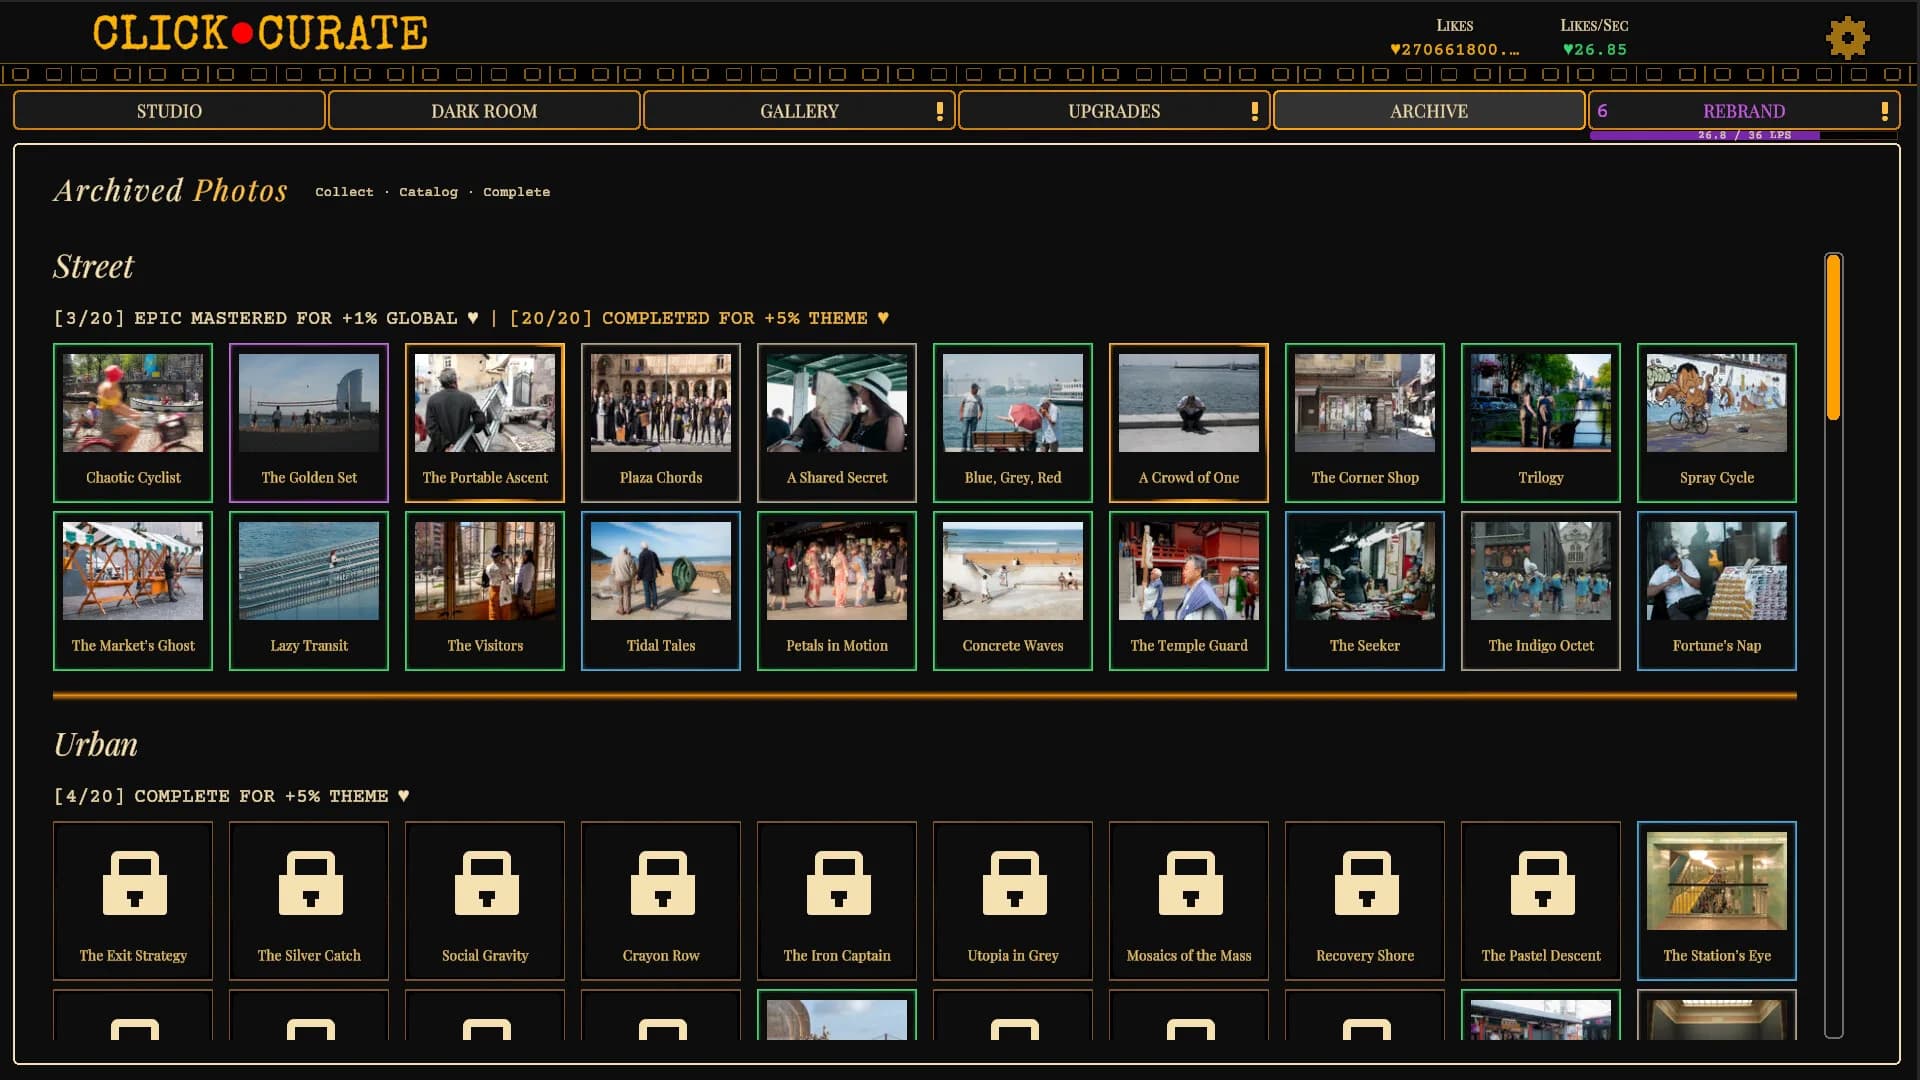View The Corner Shop photo
Image resolution: width=1920 pixels, height=1080 pixels.
point(1365,423)
